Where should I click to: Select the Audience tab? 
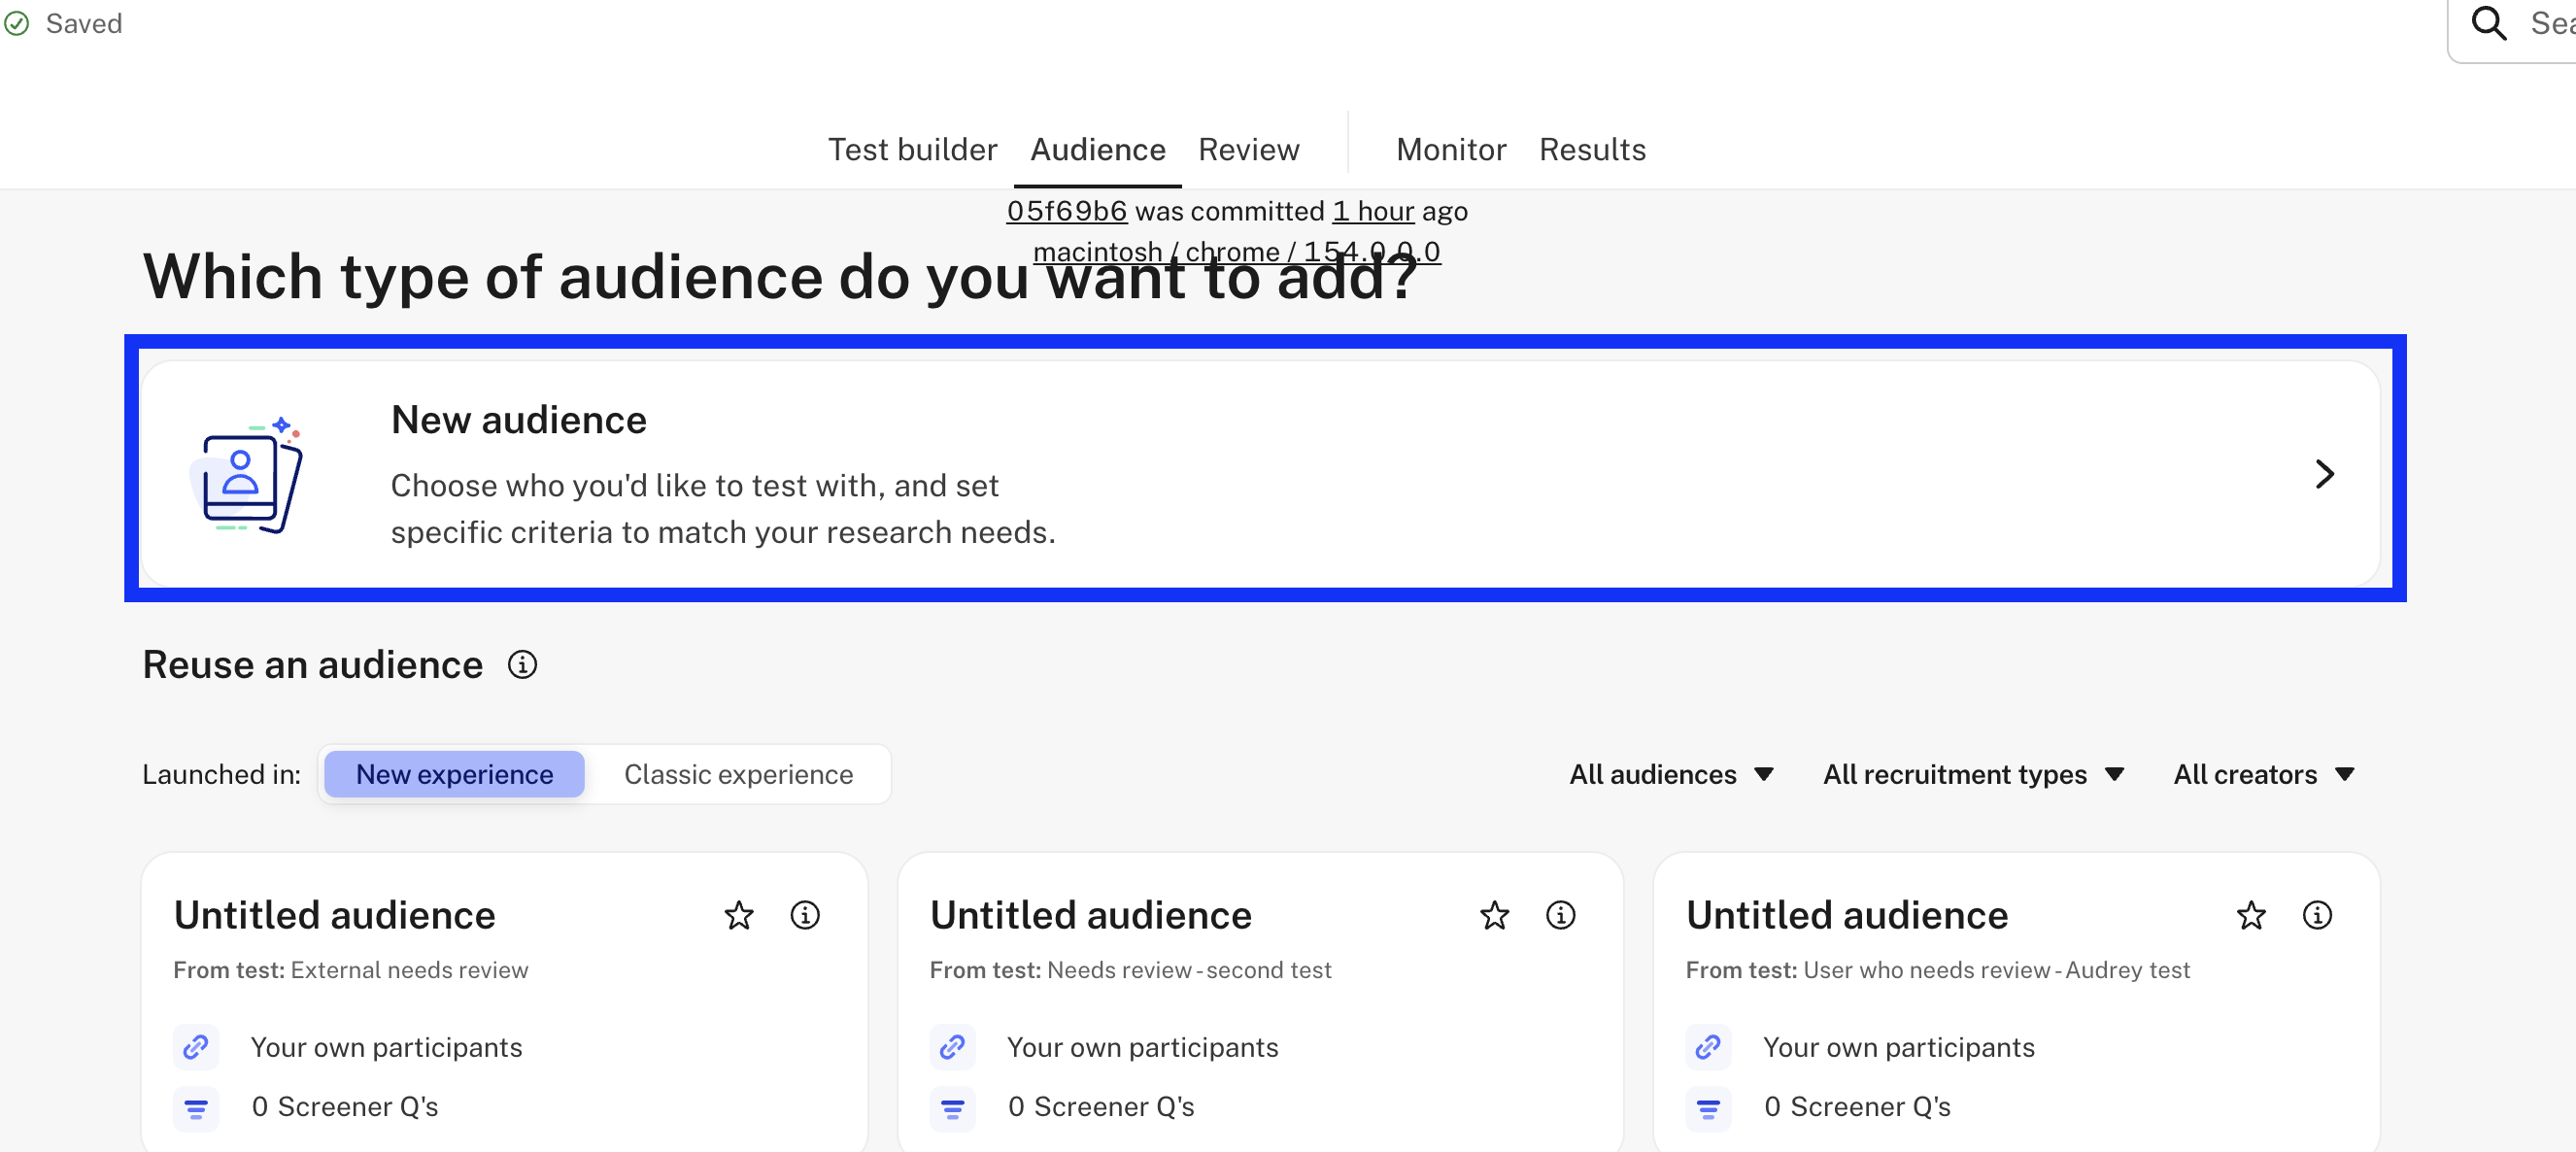pos(1097,149)
